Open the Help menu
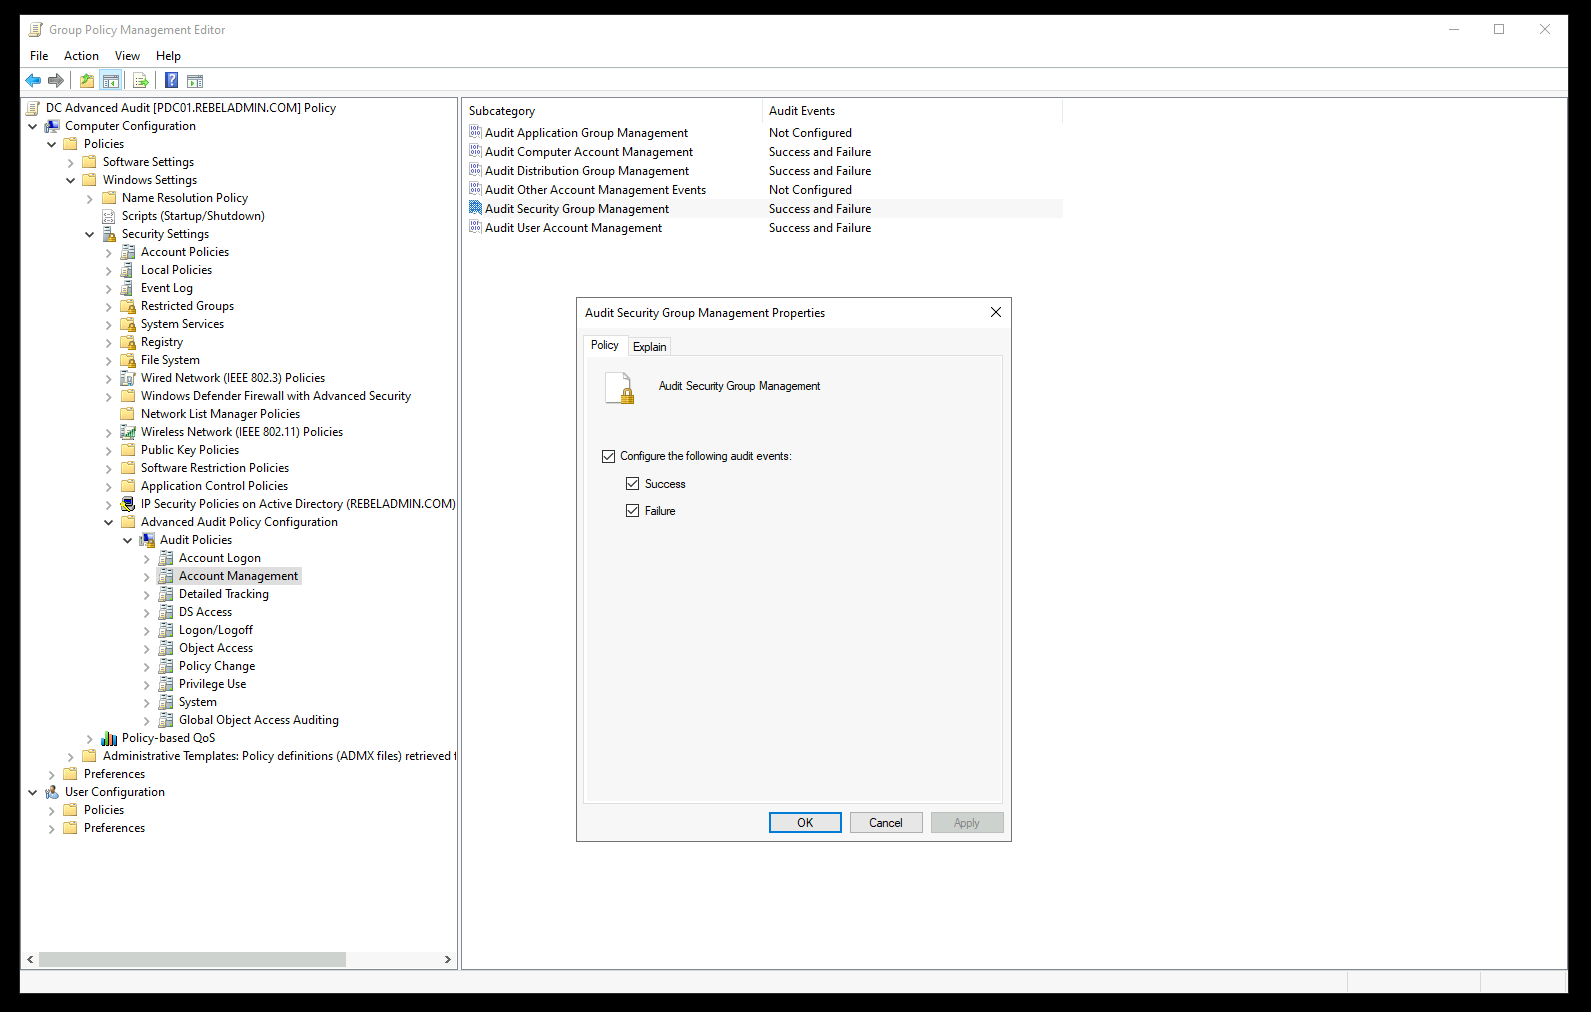The height and width of the screenshot is (1012, 1591). pyautogui.click(x=168, y=56)
